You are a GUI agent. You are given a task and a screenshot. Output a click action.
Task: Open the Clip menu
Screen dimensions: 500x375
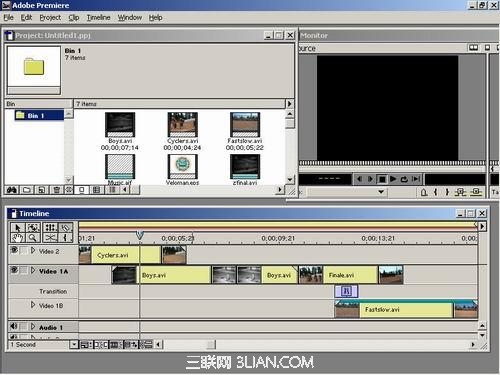point(74,18)
